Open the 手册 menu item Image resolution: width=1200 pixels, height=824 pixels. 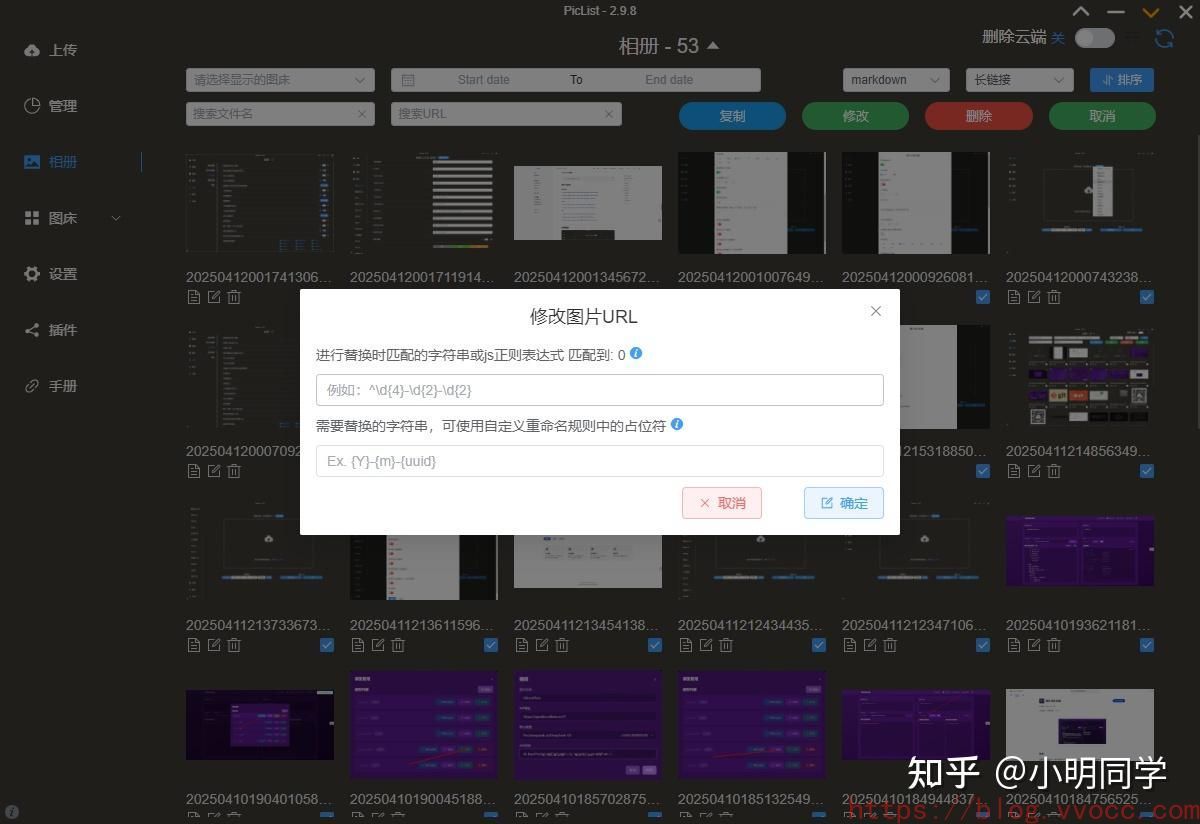coord(62,386)
